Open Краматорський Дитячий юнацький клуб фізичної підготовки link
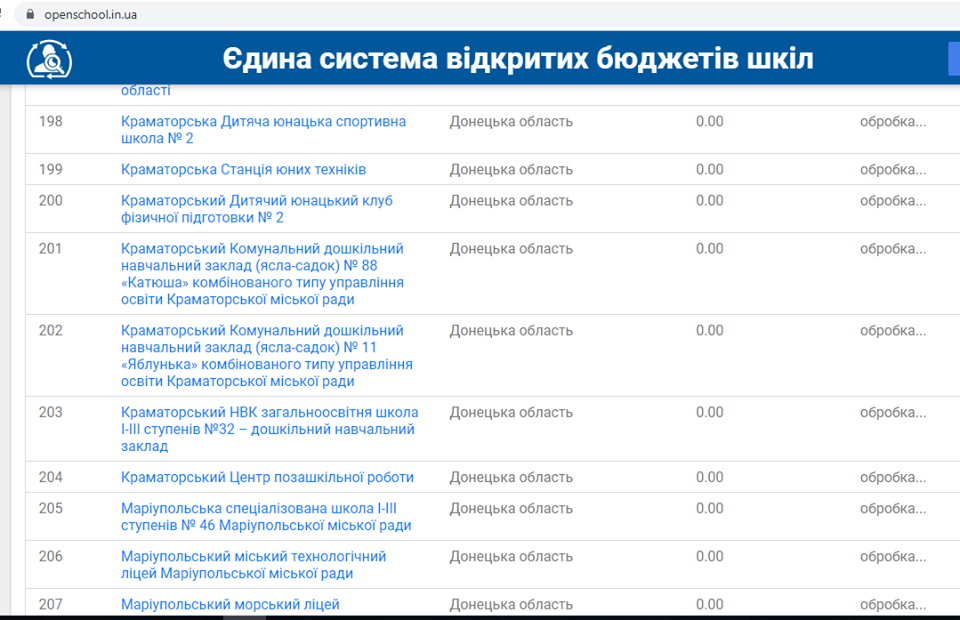Image resolution: width=960 pixels, height=620 pixels. click(x=256, y=209)
